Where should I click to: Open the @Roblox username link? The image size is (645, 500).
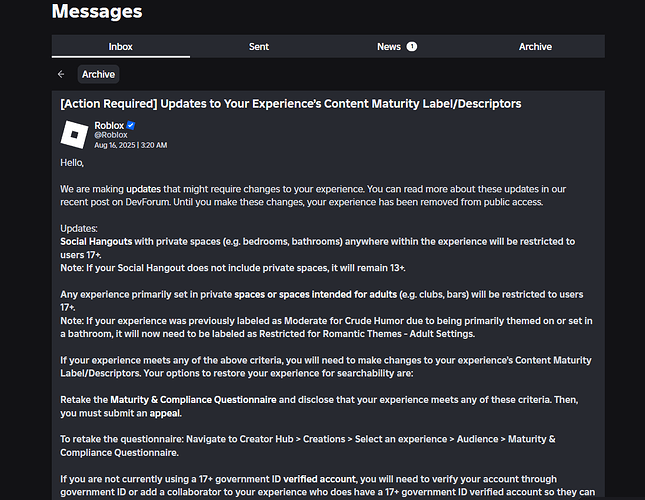(111, 135)
